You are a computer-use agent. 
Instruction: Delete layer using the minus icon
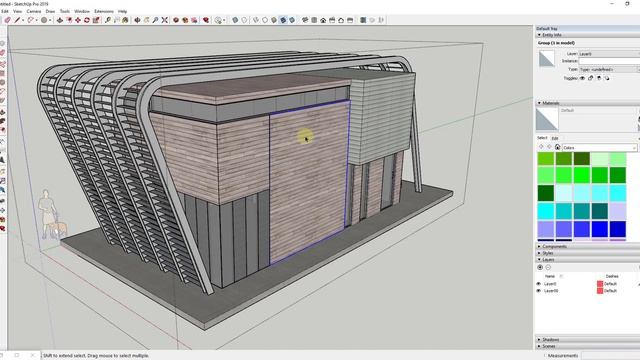[548, 267]
